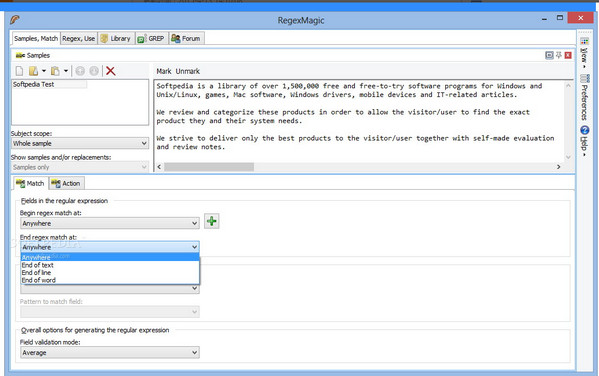Click the Open sample file icon
Viewport: 599px width, 376px height.
click(34, 71)
